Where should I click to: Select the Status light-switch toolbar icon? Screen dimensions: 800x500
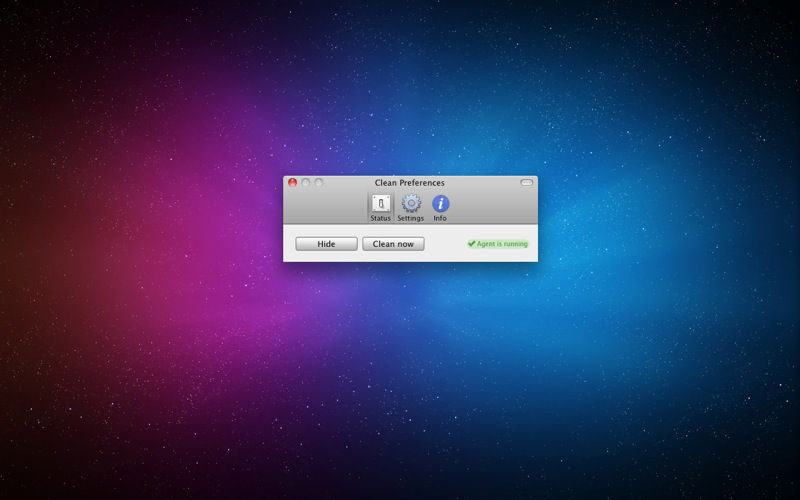pos(381,204)
